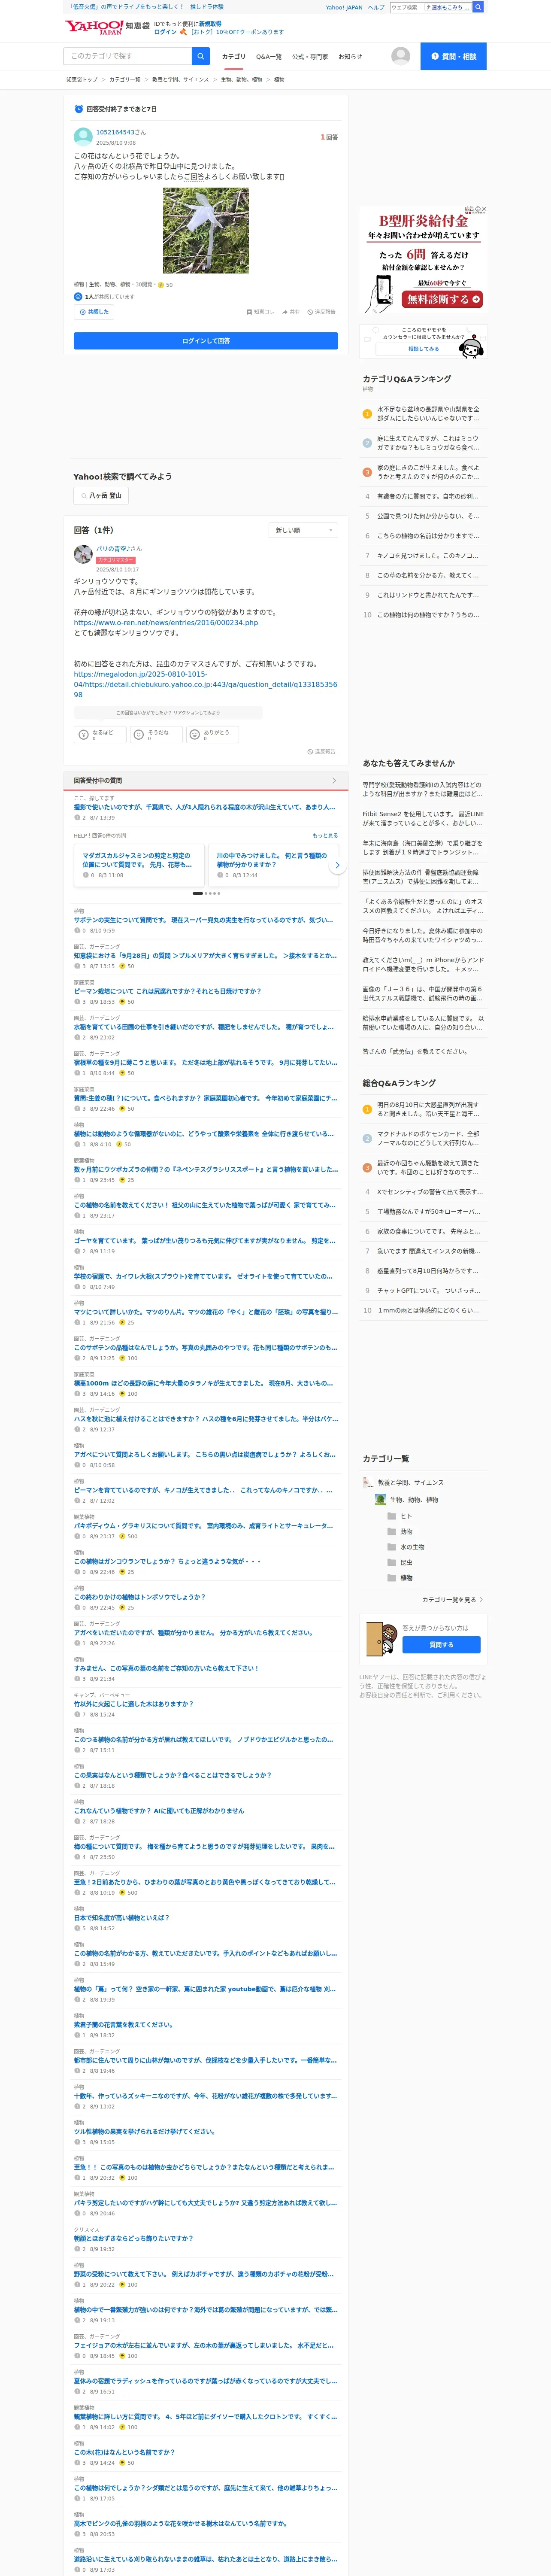Expand the 回答受付中の質問 chevron header
551x2576 pixels.
click(334, 780)
